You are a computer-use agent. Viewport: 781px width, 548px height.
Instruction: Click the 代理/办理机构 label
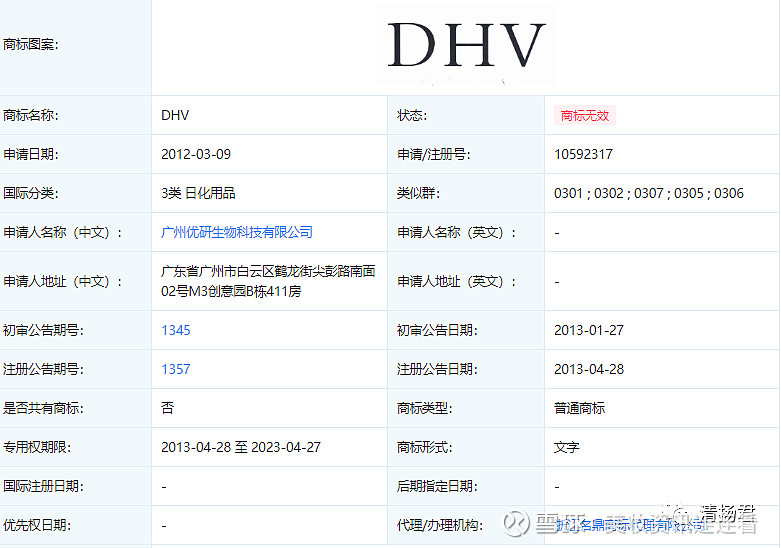tap(440, 525)
